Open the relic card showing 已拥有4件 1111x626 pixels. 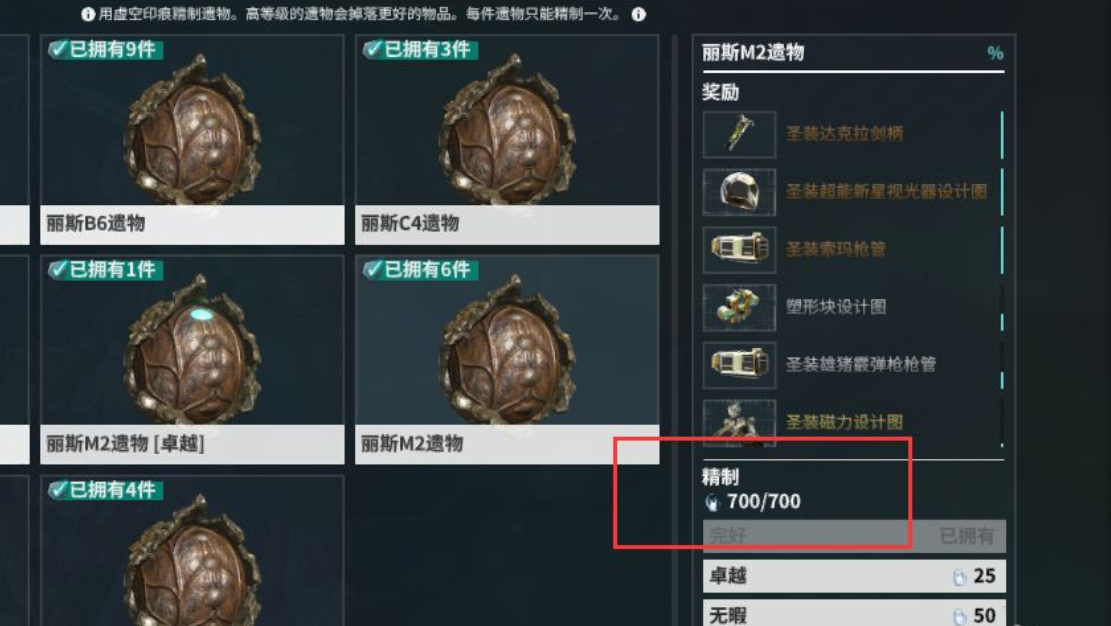[x=192, y=551]
